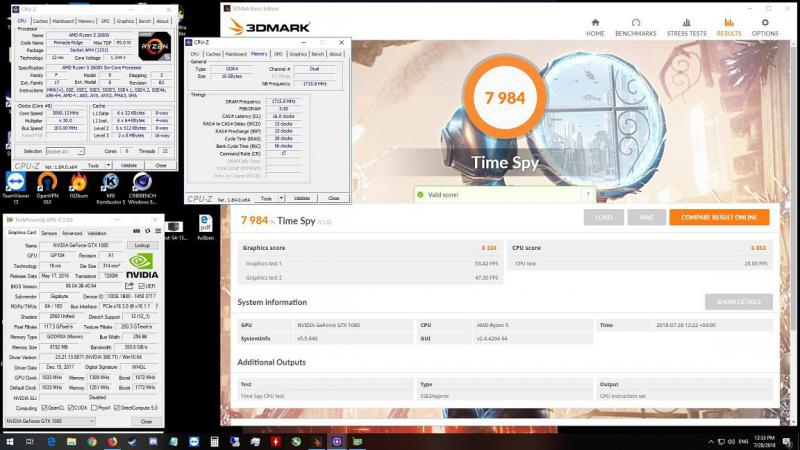Open the 3DMark Home page

pos(595,25)
